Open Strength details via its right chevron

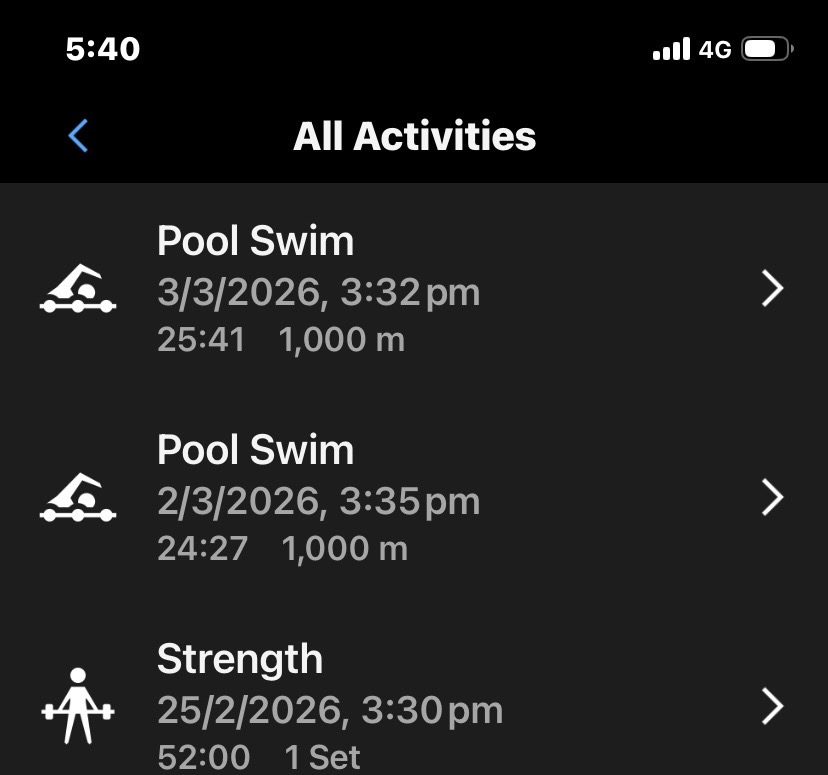[772, 706]
